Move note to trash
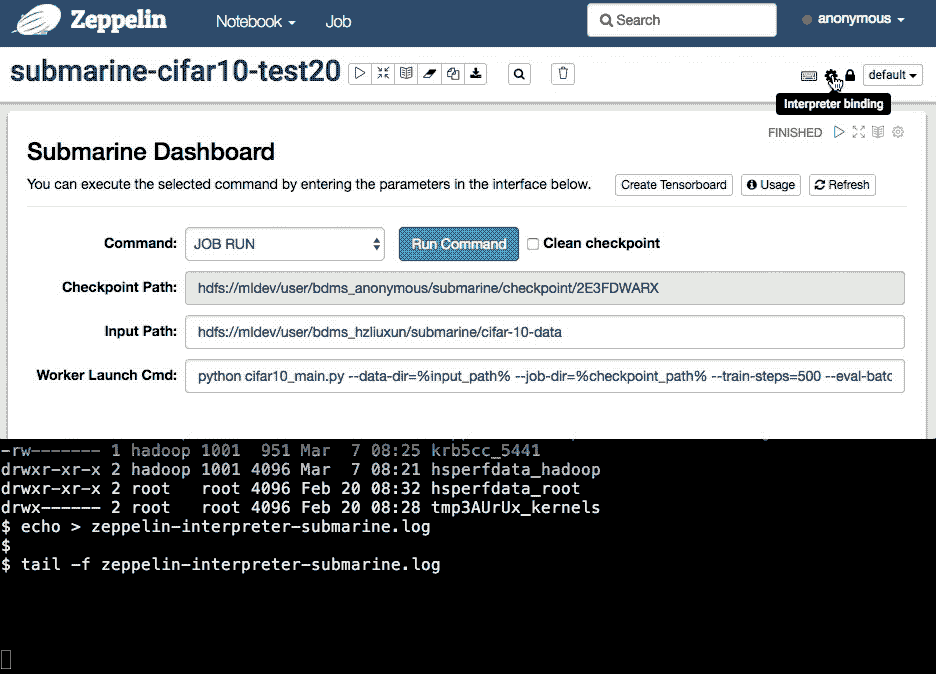Screen dimensions: 936x674 (563, 74)
